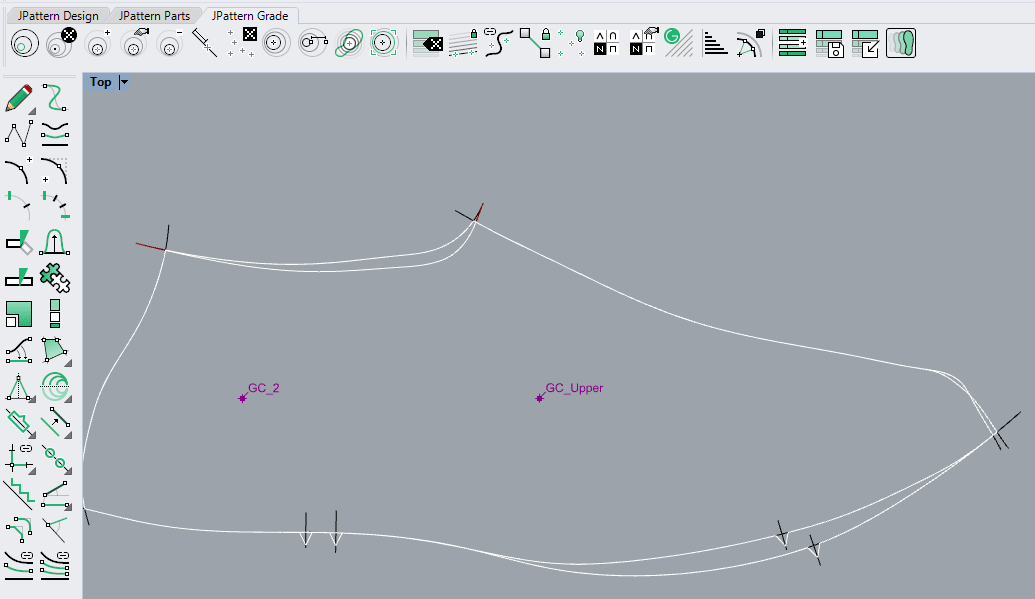
Task: Click the descending horizontal bars icon
Action: (x=715, y=43)
